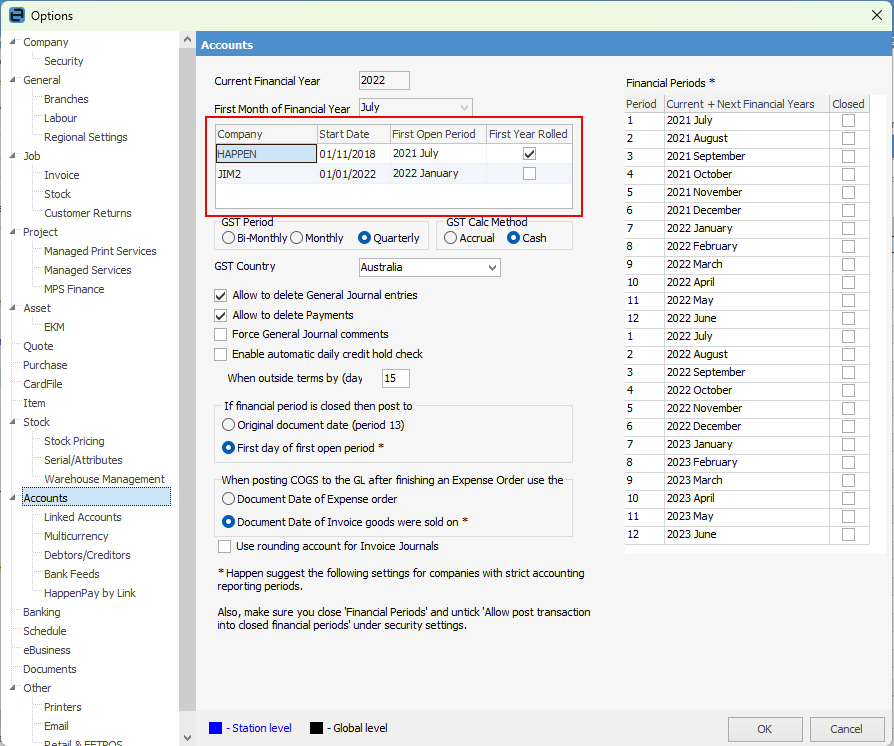Open First Month of Financial Year dropdown
The height and width of the screenshot is (746, 894).
tap(464, 107)
